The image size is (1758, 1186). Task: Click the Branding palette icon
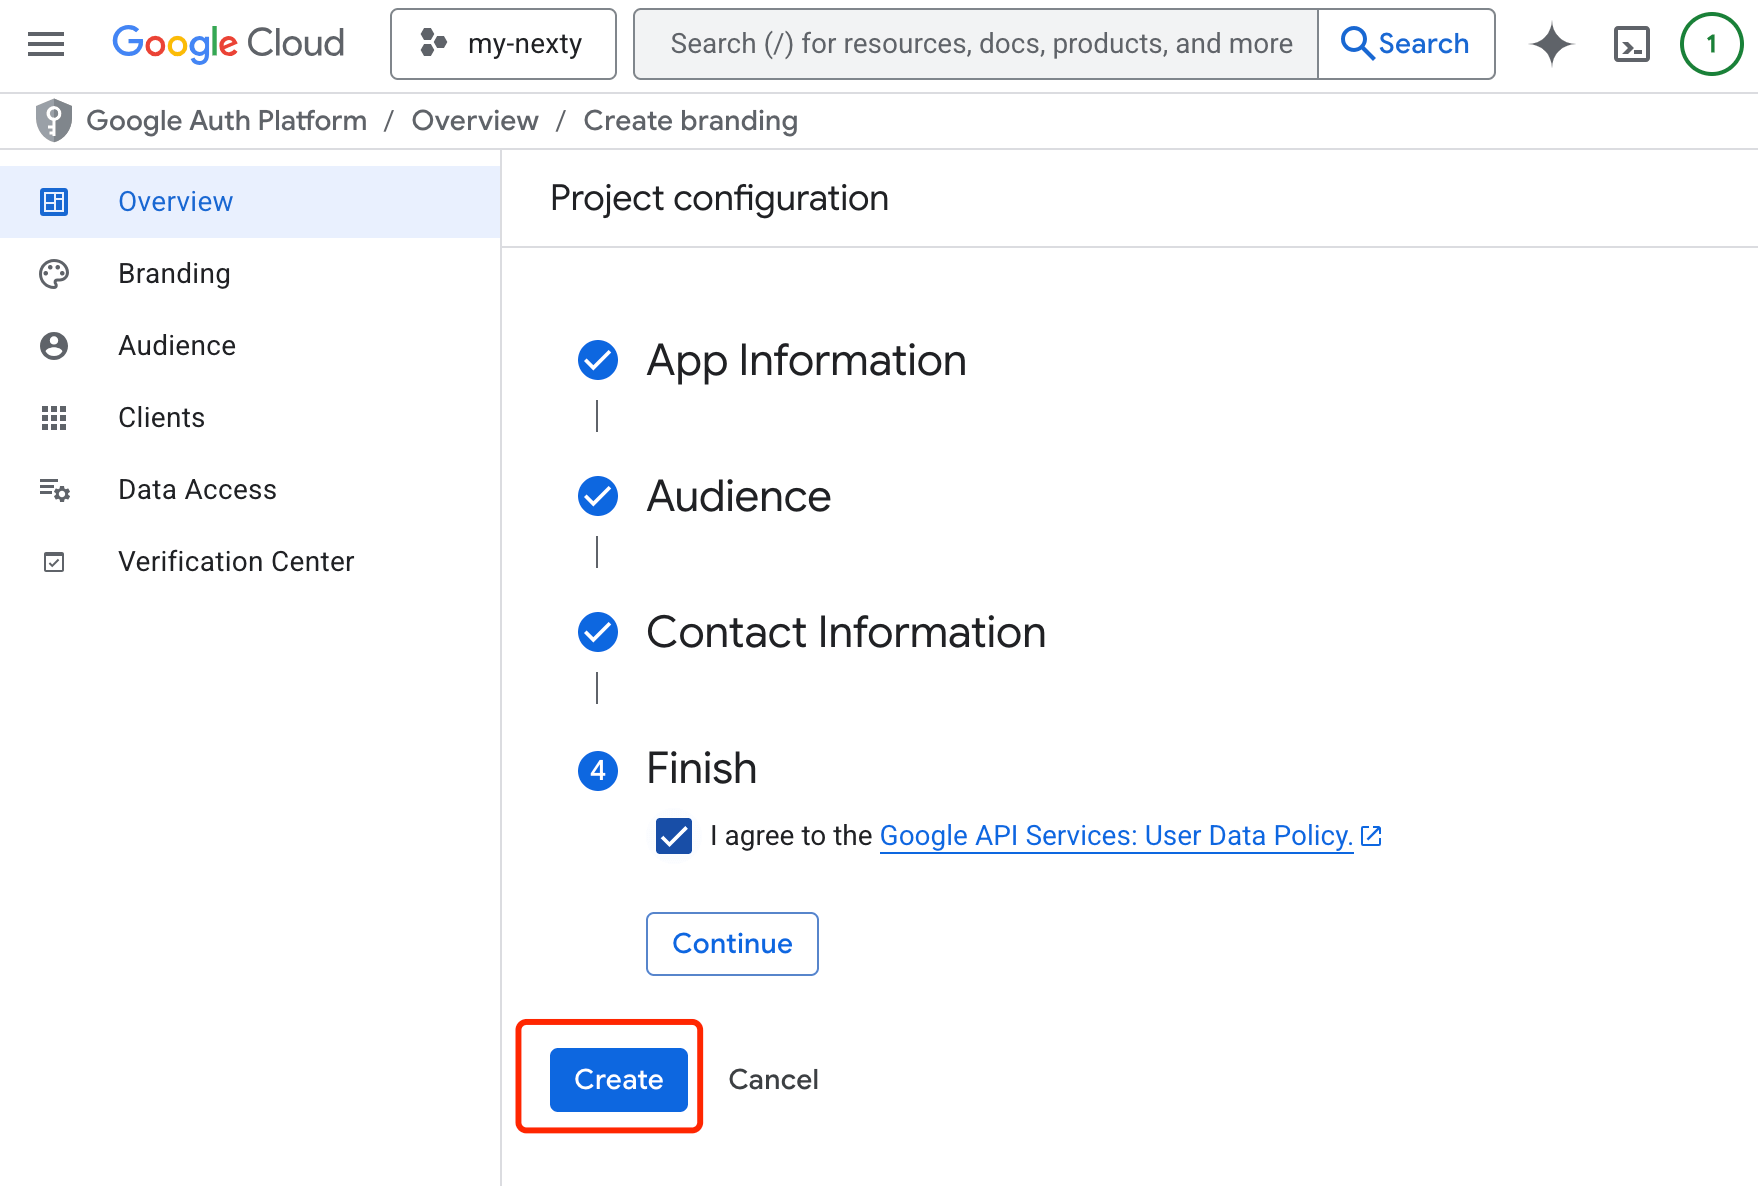click(54, 274)
